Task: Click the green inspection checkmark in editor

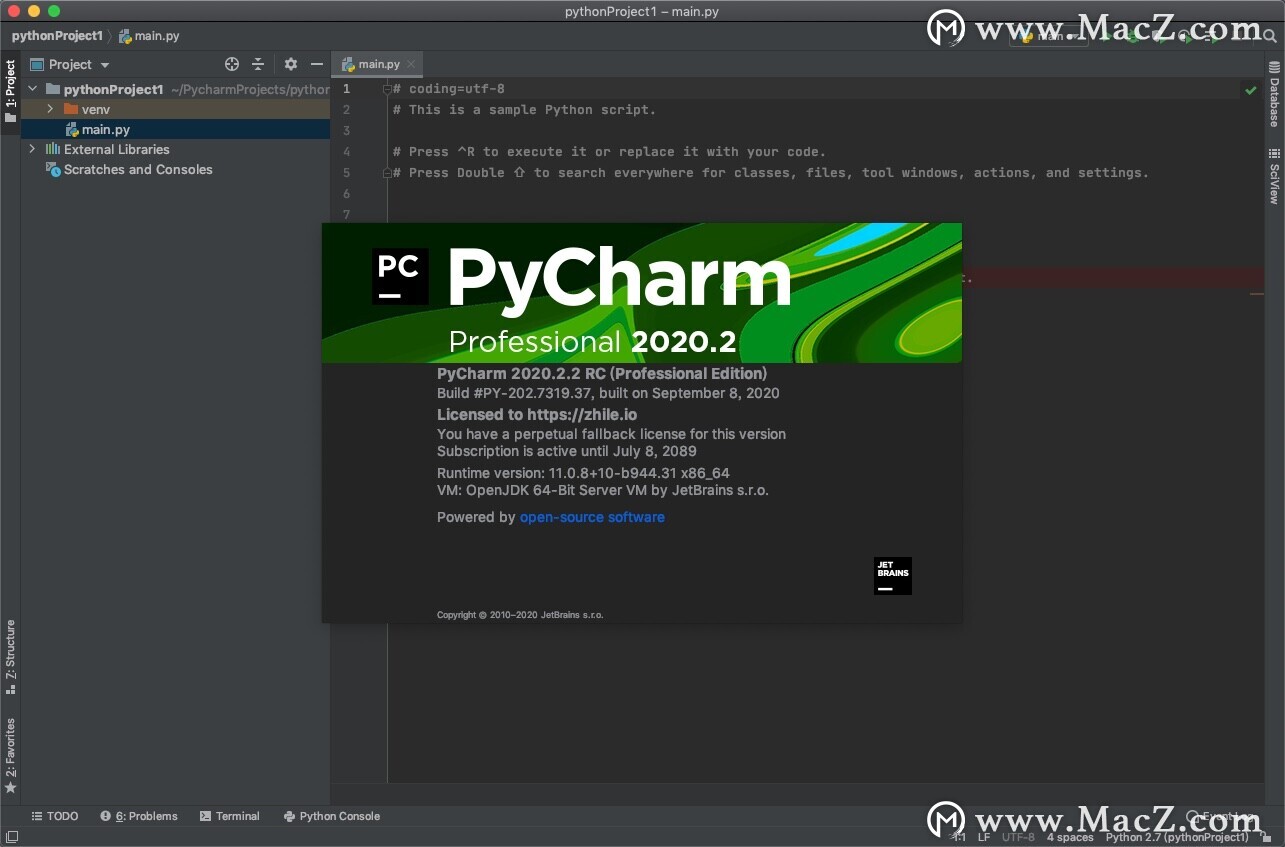Action: [1250, 90]
